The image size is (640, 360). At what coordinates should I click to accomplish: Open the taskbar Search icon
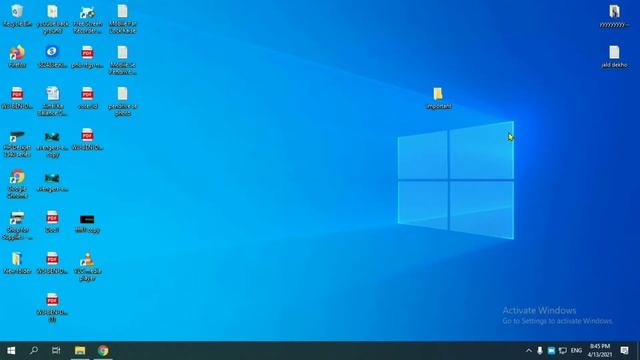pos(34,351)
